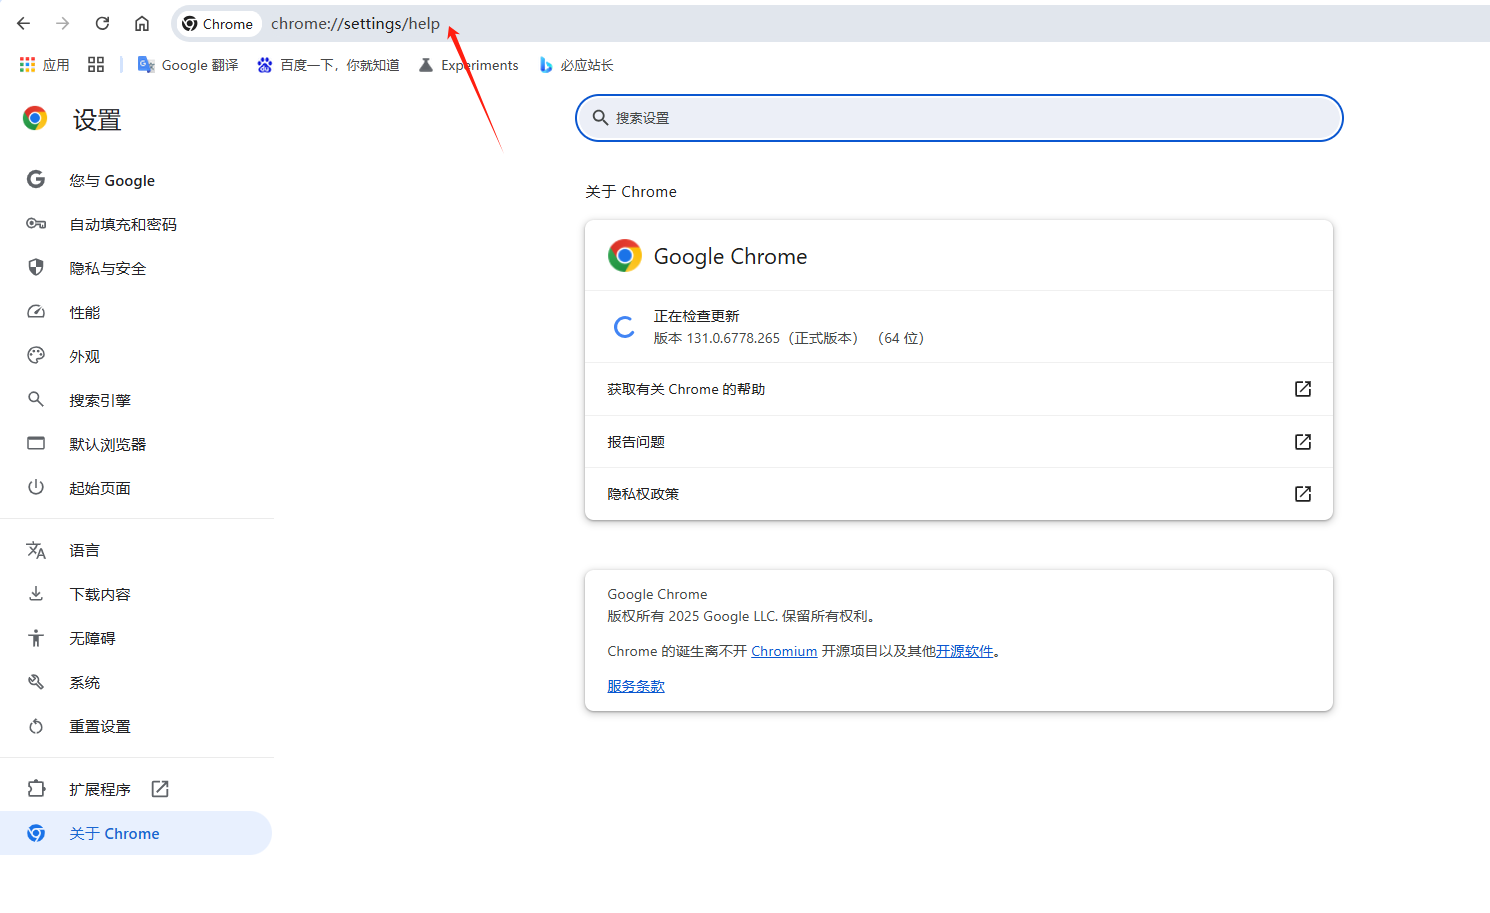The height and width of the screenshot is (913, 1490).
Task: Open the 百度一下，你就知道 bookmark
Action: (328, 65)
